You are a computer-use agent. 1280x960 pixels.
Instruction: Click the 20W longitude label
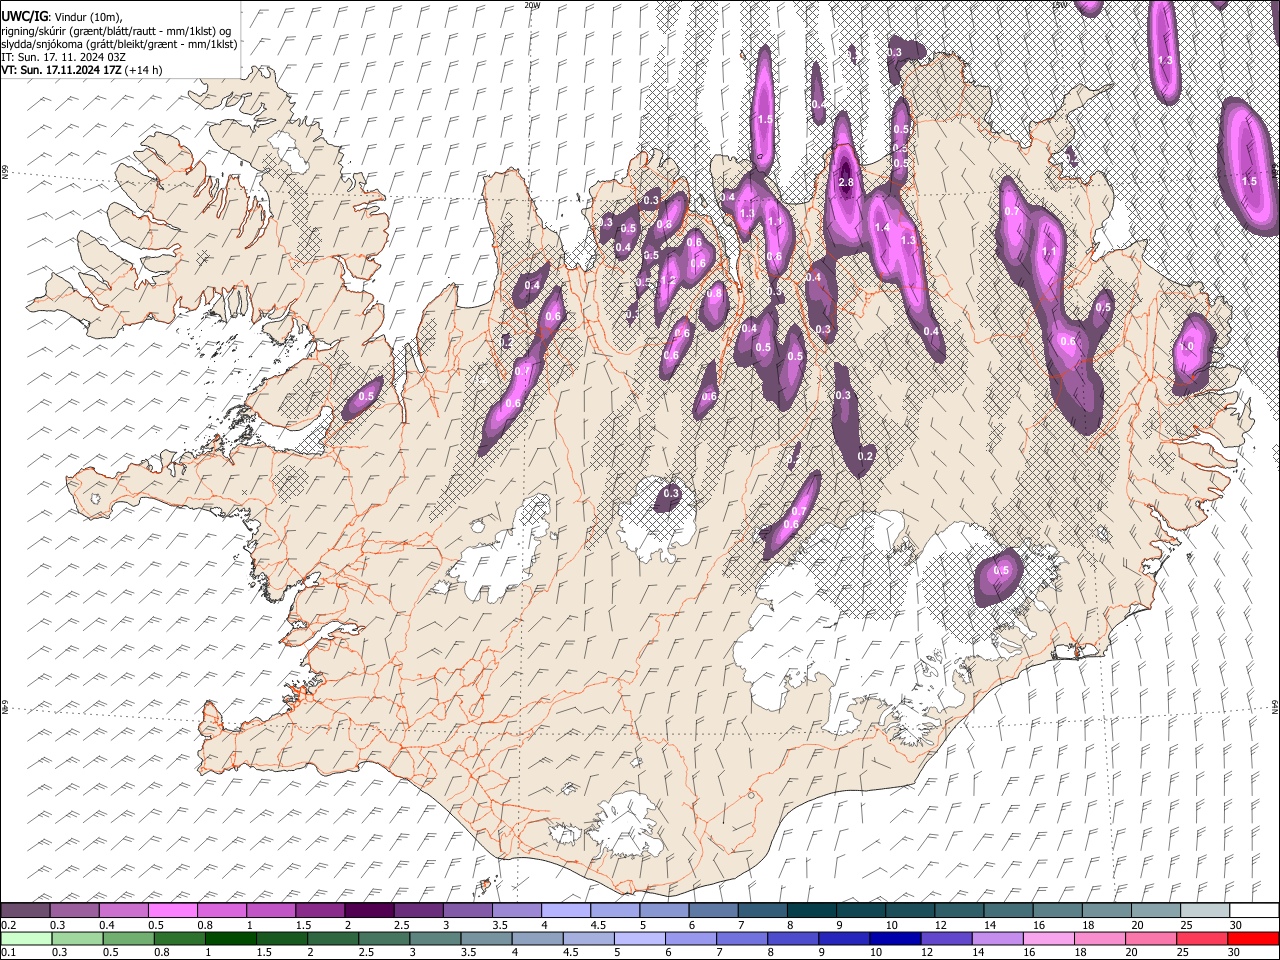pyautogui.click(x=532, y=4)
